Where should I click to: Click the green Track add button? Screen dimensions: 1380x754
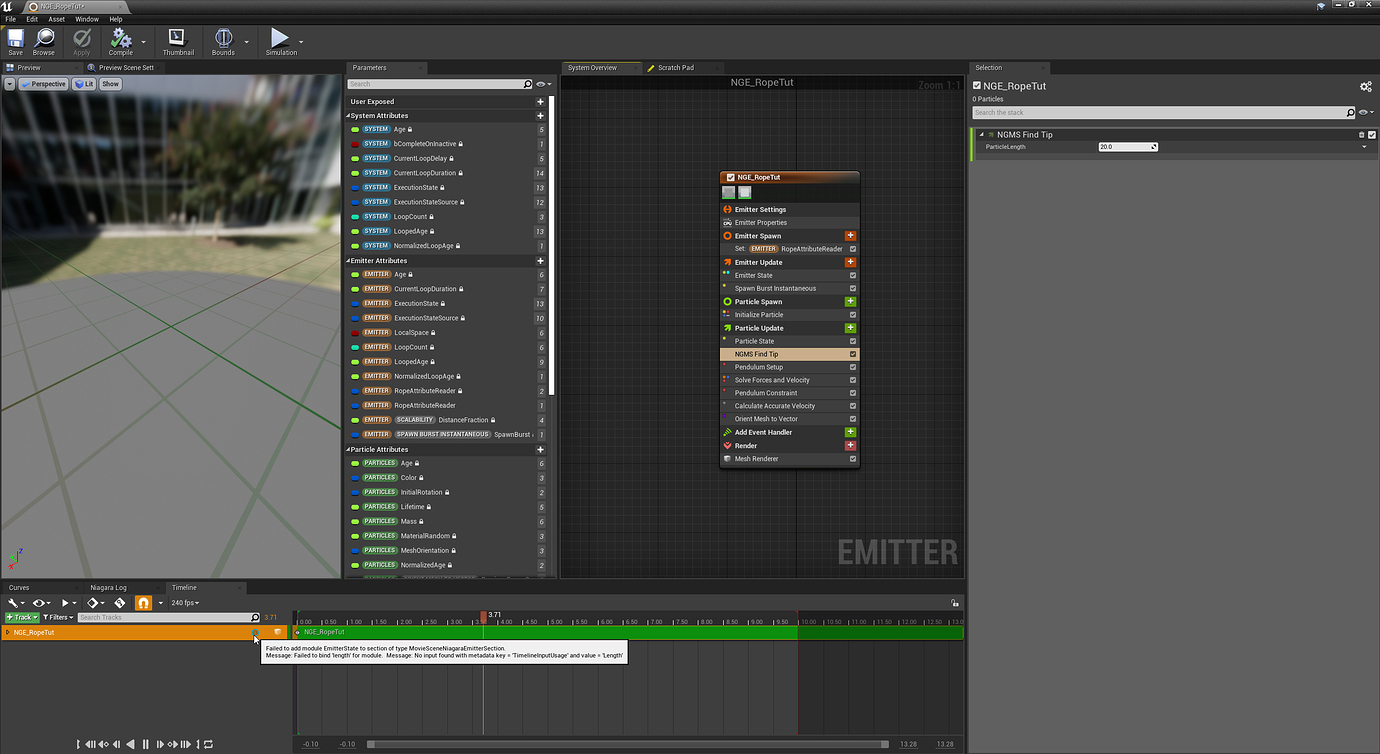pyautogui.click(x=22, y=617)
